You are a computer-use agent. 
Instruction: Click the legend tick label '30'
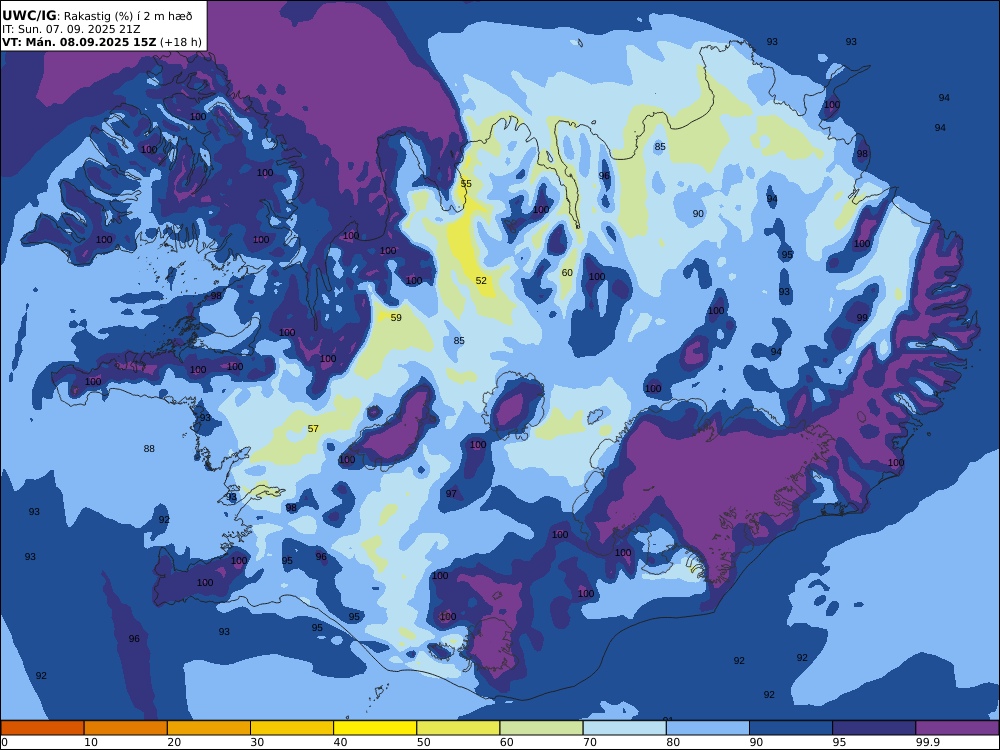point(258,742)
